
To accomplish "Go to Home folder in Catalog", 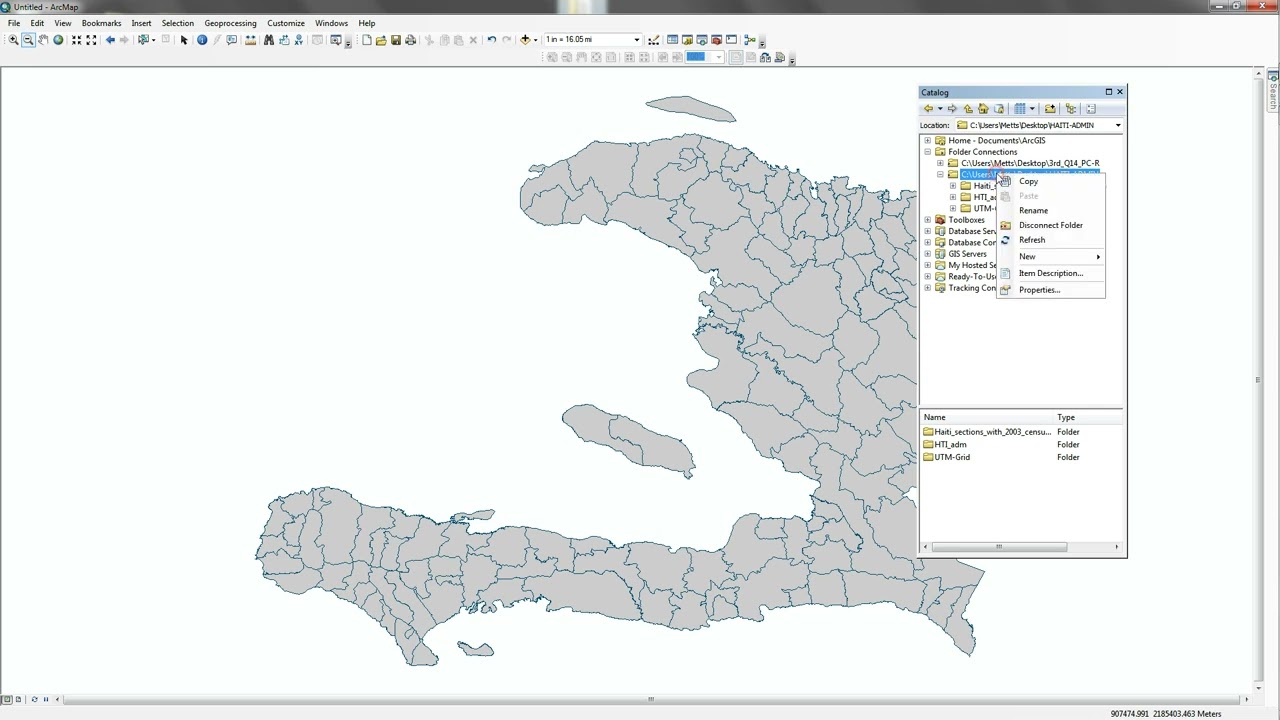I will click(983, 109).
